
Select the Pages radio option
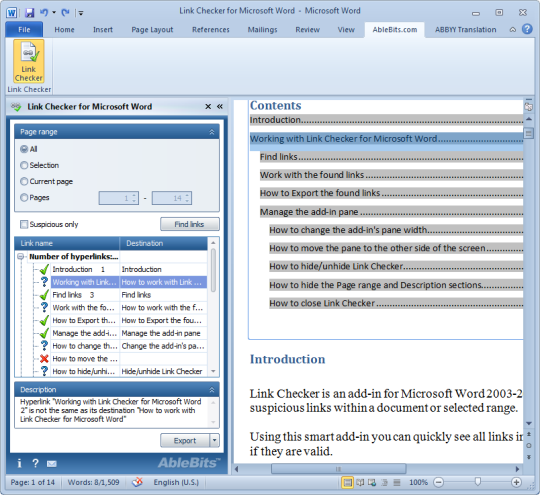[24, 197]
